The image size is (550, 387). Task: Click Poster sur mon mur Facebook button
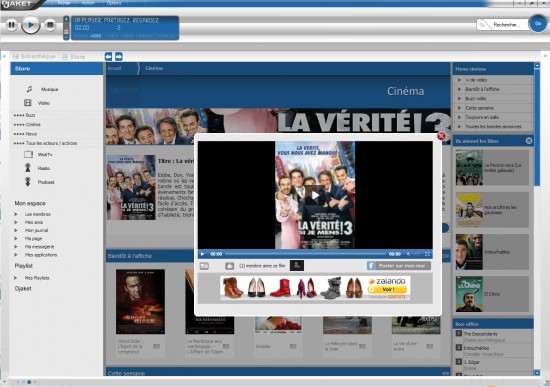[x=399, y=266]
